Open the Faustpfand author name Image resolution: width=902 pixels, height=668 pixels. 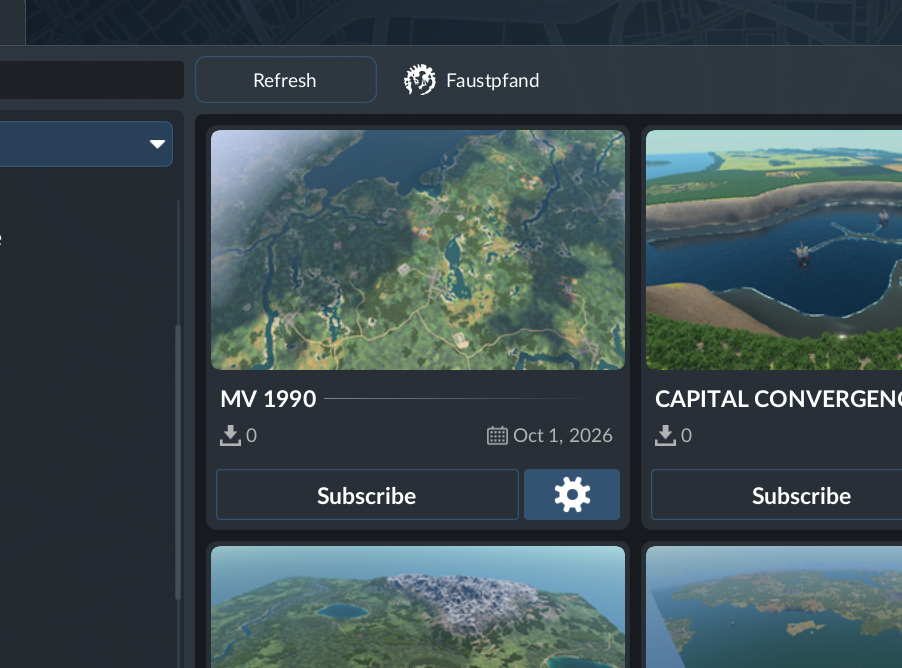click(492, 81)
